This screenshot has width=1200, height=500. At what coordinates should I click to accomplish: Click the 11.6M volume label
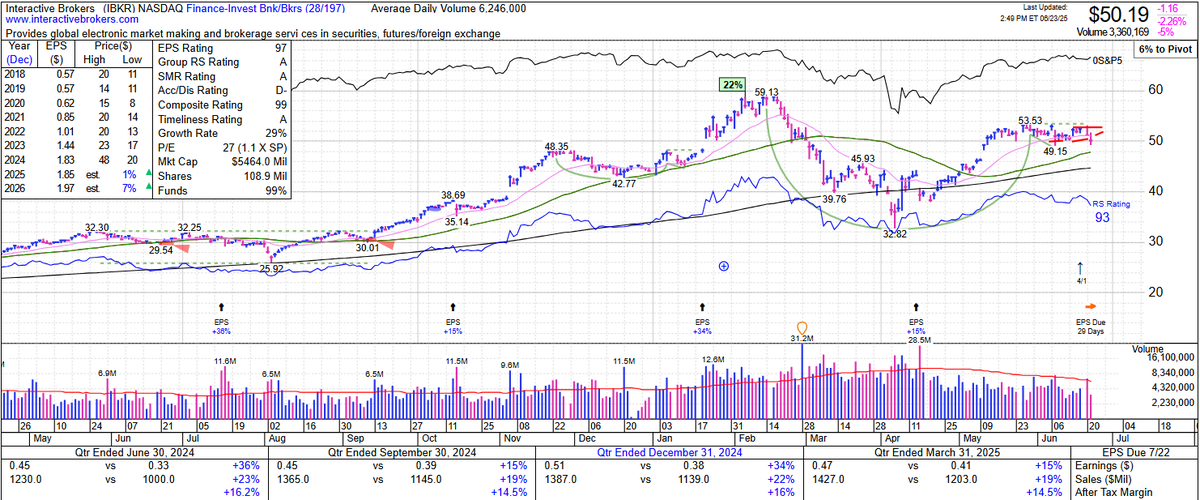224,360
